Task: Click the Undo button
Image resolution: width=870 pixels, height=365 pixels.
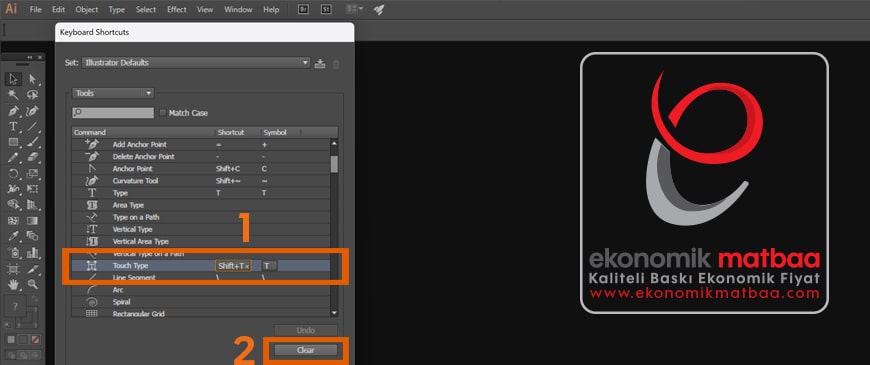Action: (x=306, y=330)
